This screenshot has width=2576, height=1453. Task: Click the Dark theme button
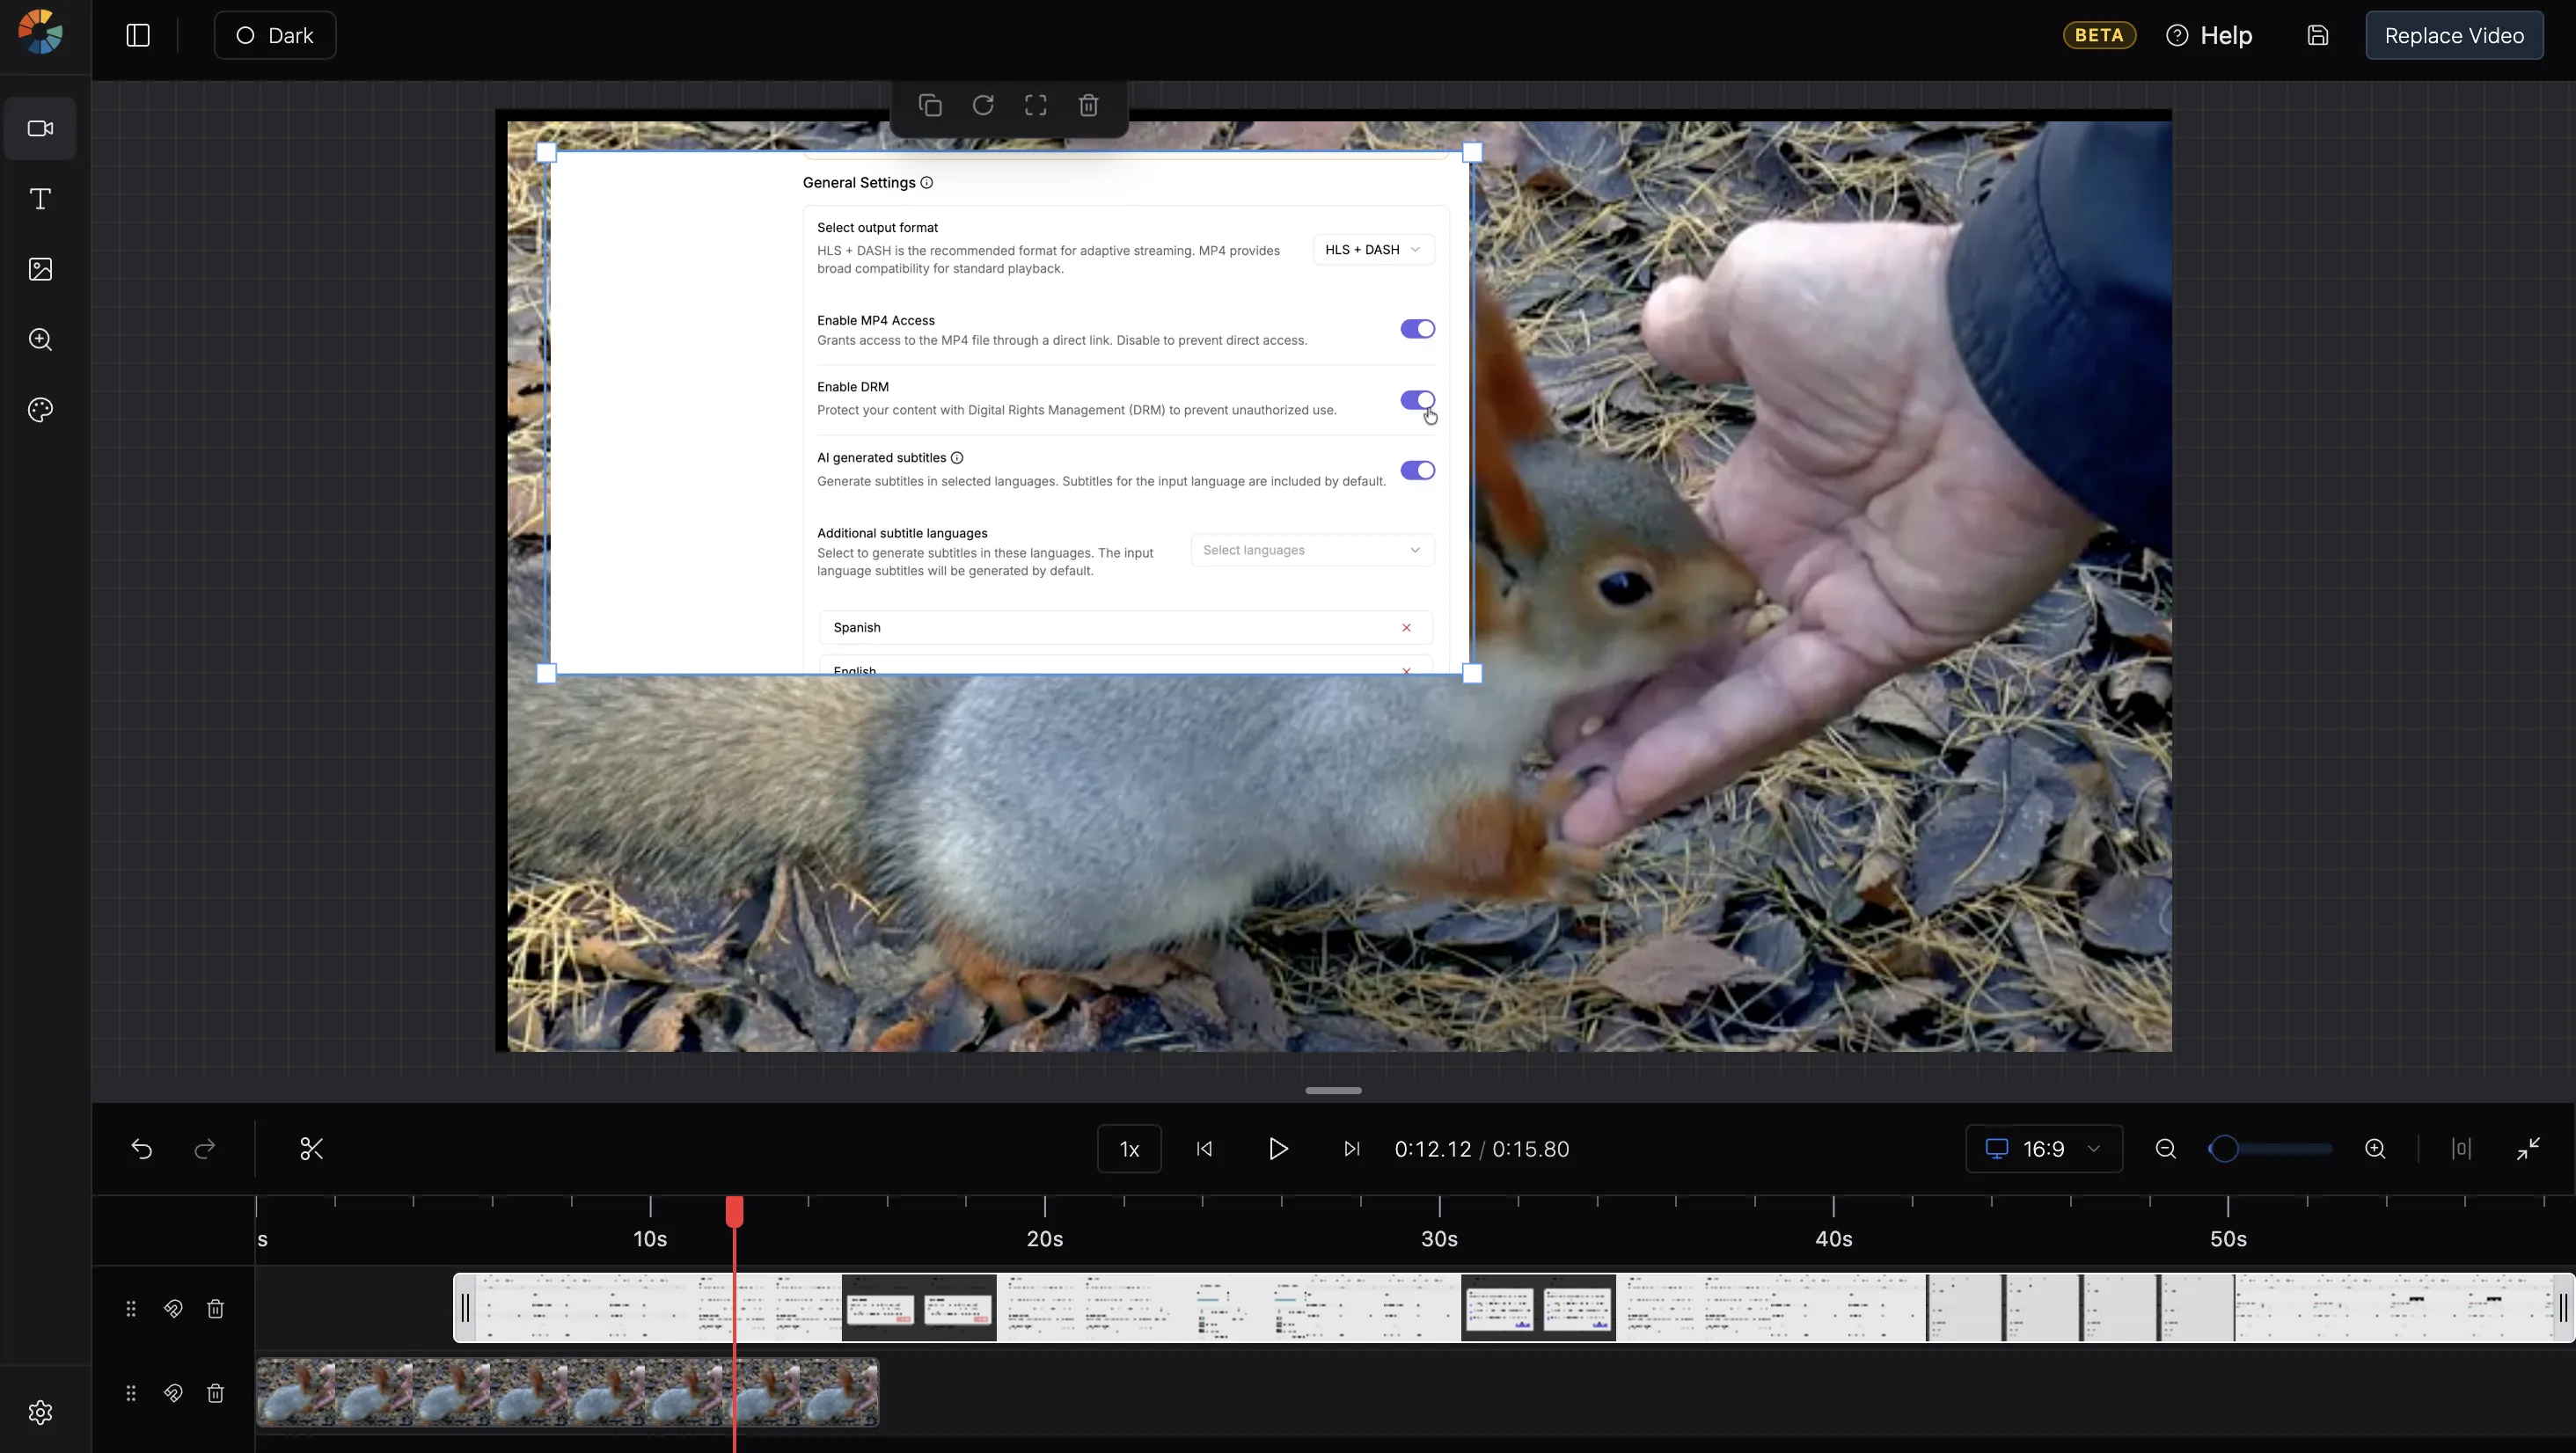click(x=275, y=36)
